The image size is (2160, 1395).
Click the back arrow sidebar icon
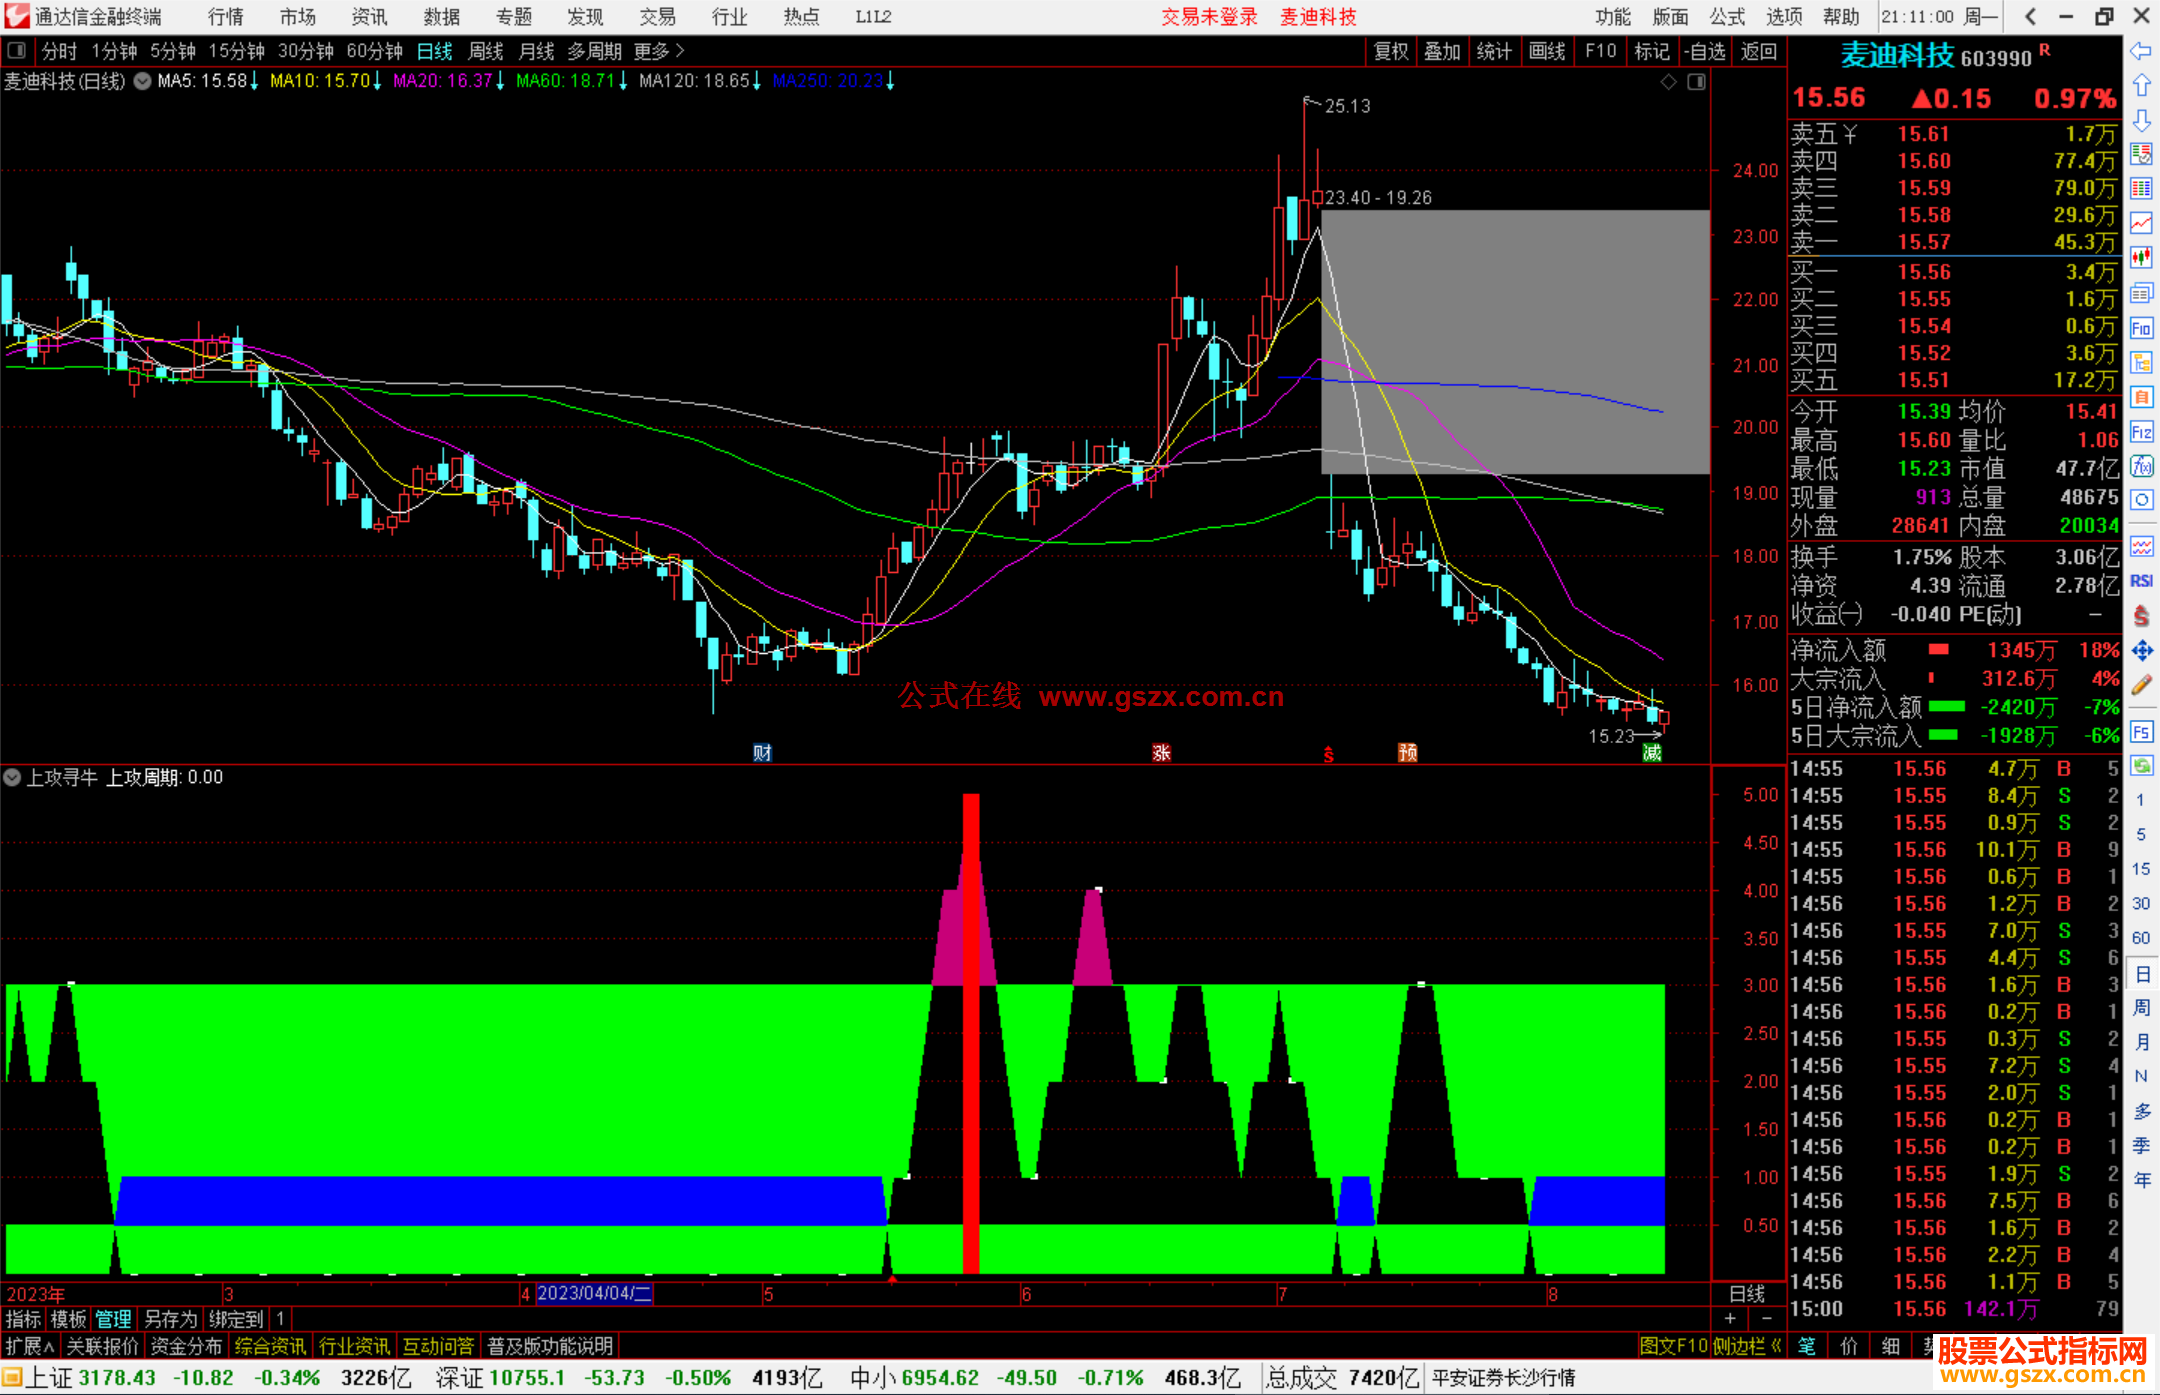pos(2141,50)
